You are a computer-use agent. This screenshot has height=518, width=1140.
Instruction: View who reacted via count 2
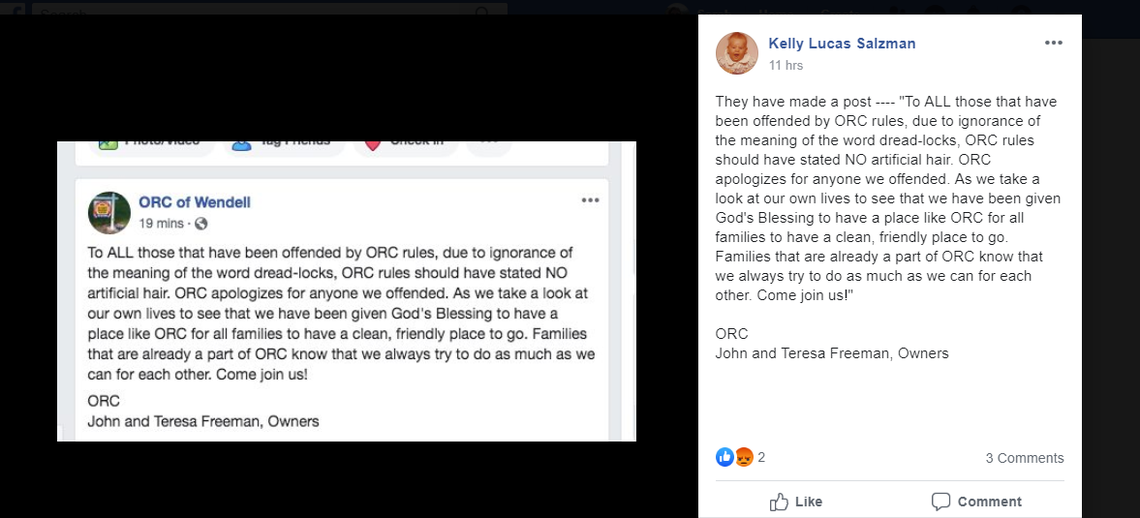coord(761,457)
